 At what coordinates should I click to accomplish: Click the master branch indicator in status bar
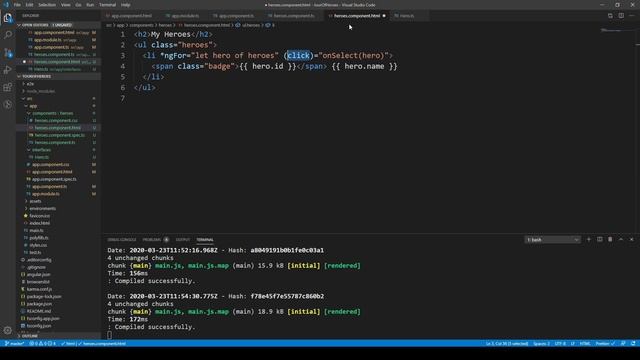(x=15, y=344)
